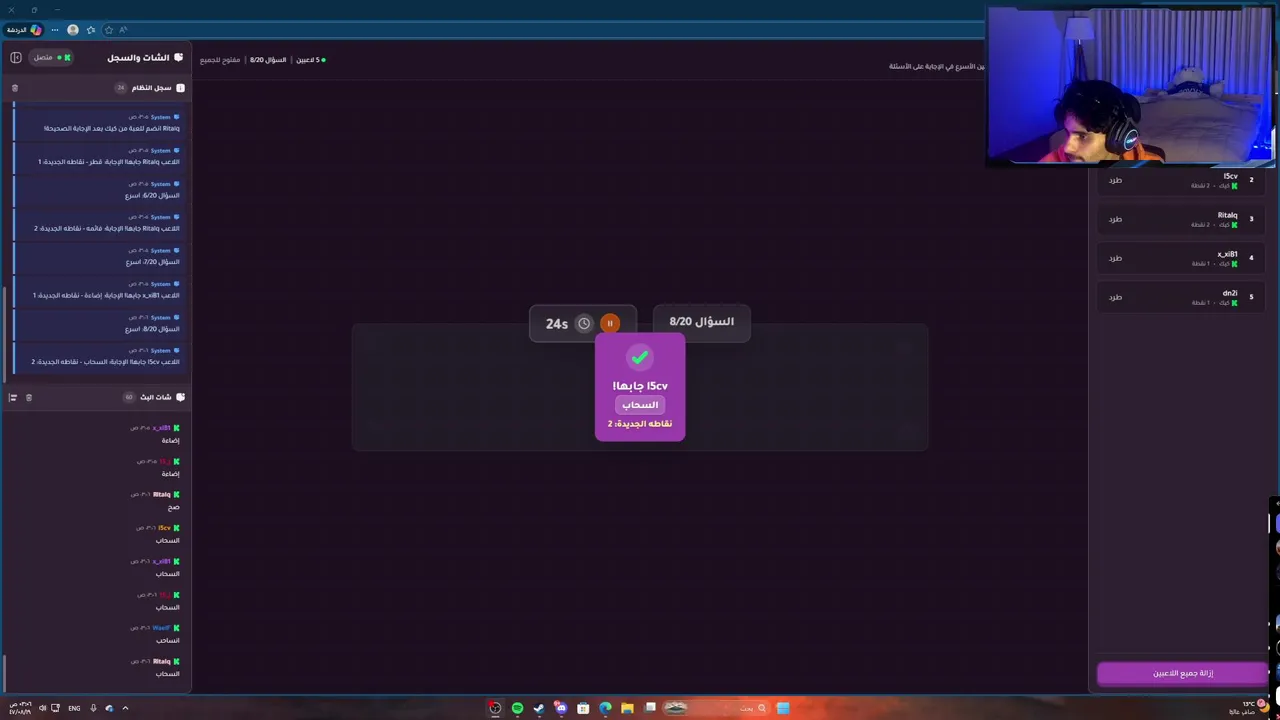
Task: Open Microsoft Edge from the taskbar
Action: pyautogui.click(x=605, y=708)
